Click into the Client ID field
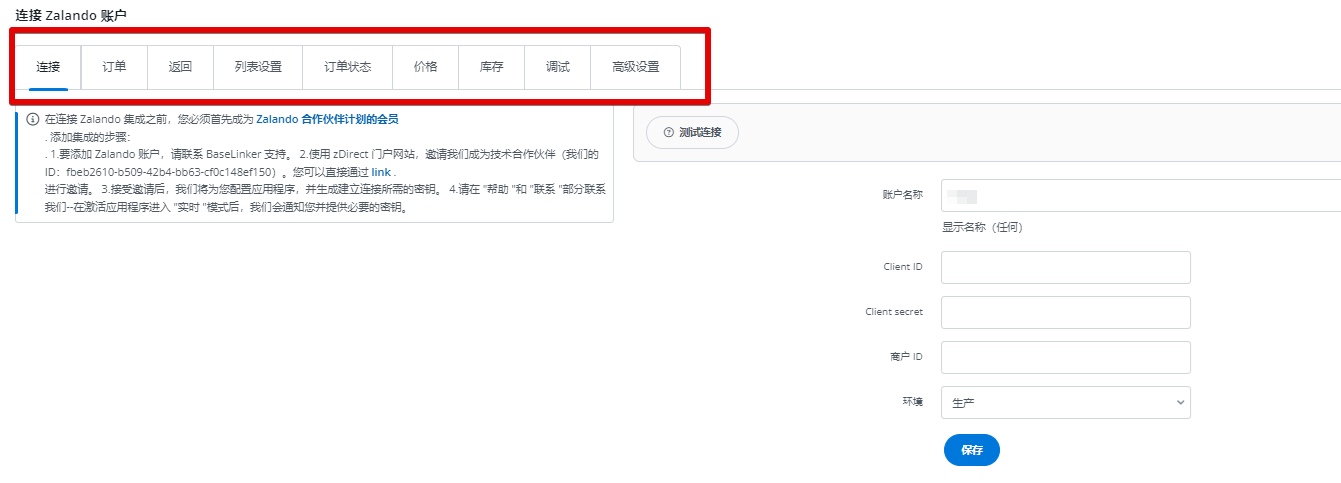This screenshot has height=483, width=1341. click(x=1065, y=267)
